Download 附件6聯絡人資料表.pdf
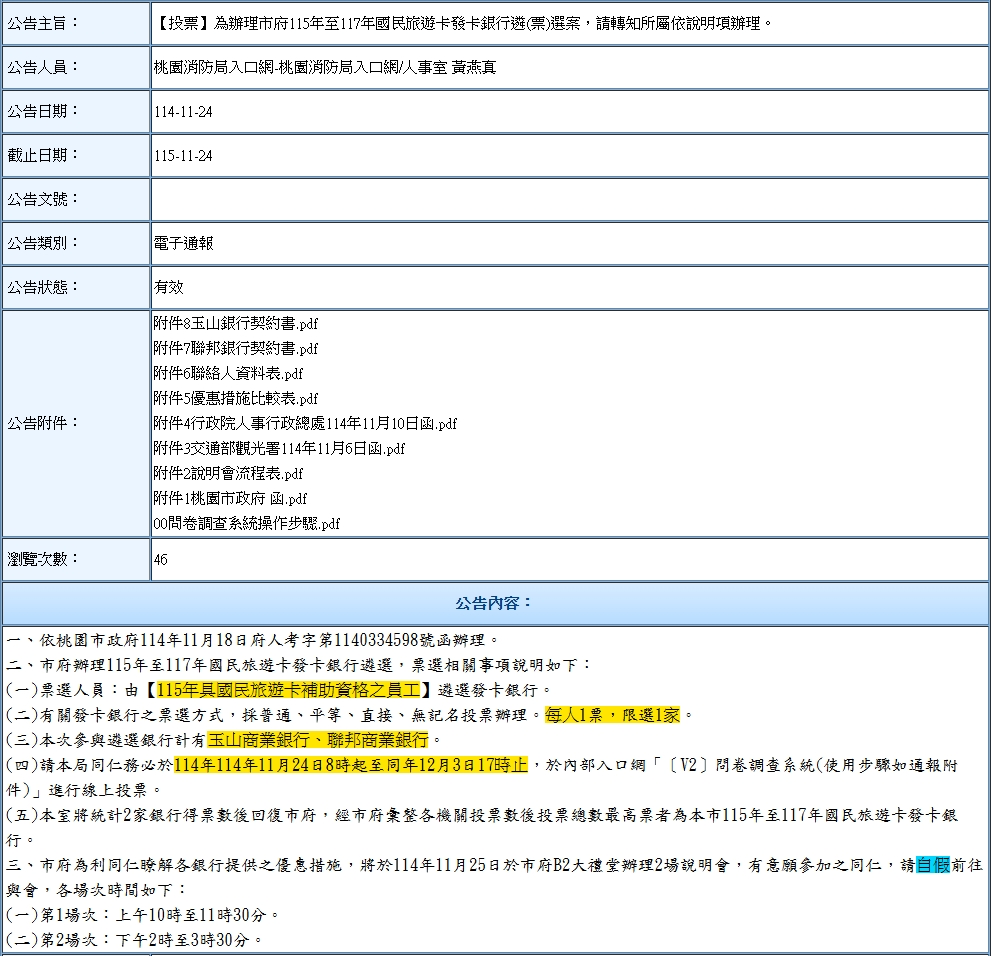 (228, 374)
